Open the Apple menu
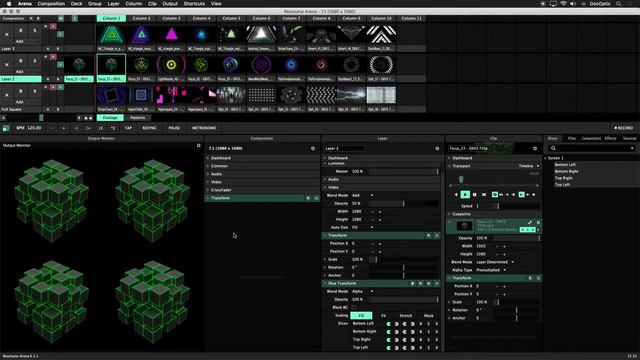The image size is (640, 360). 9,4
